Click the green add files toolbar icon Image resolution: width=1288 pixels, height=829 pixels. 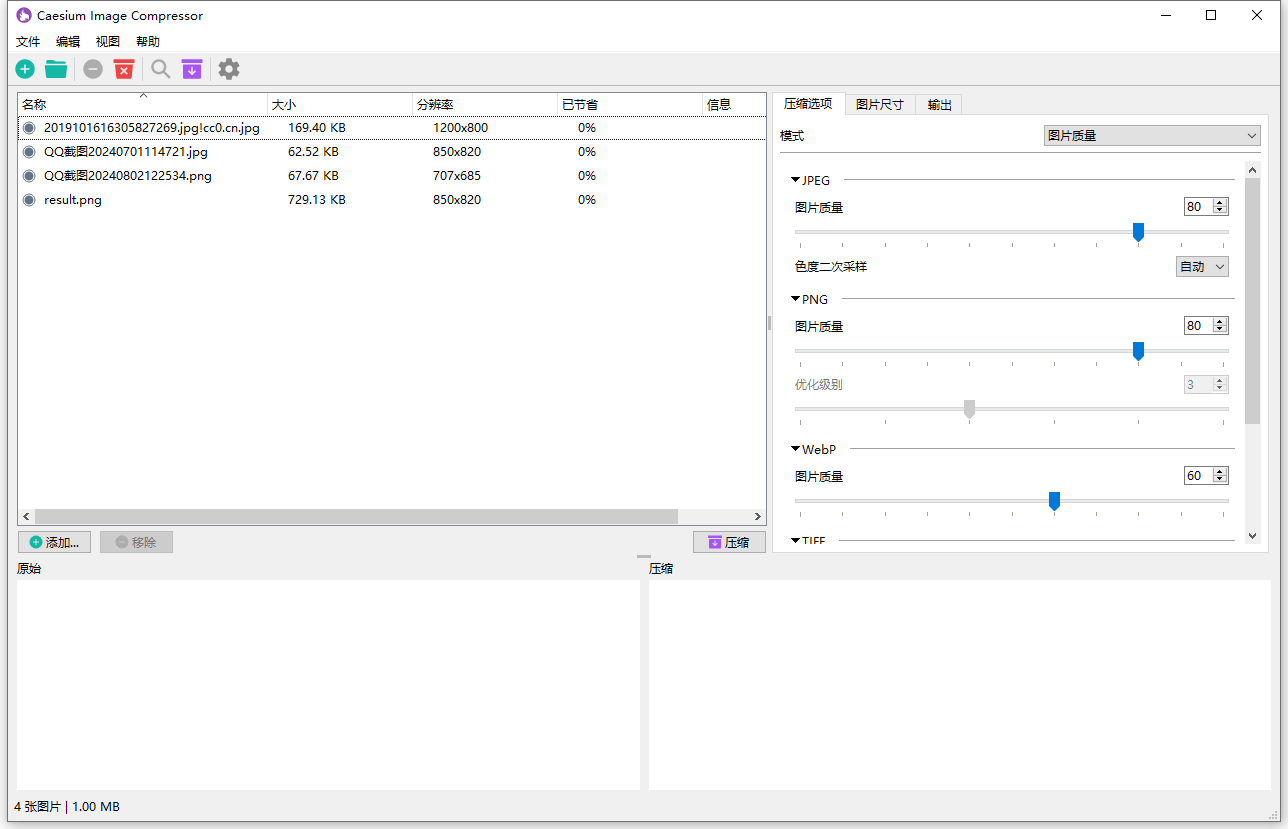[x=25, y=69]
